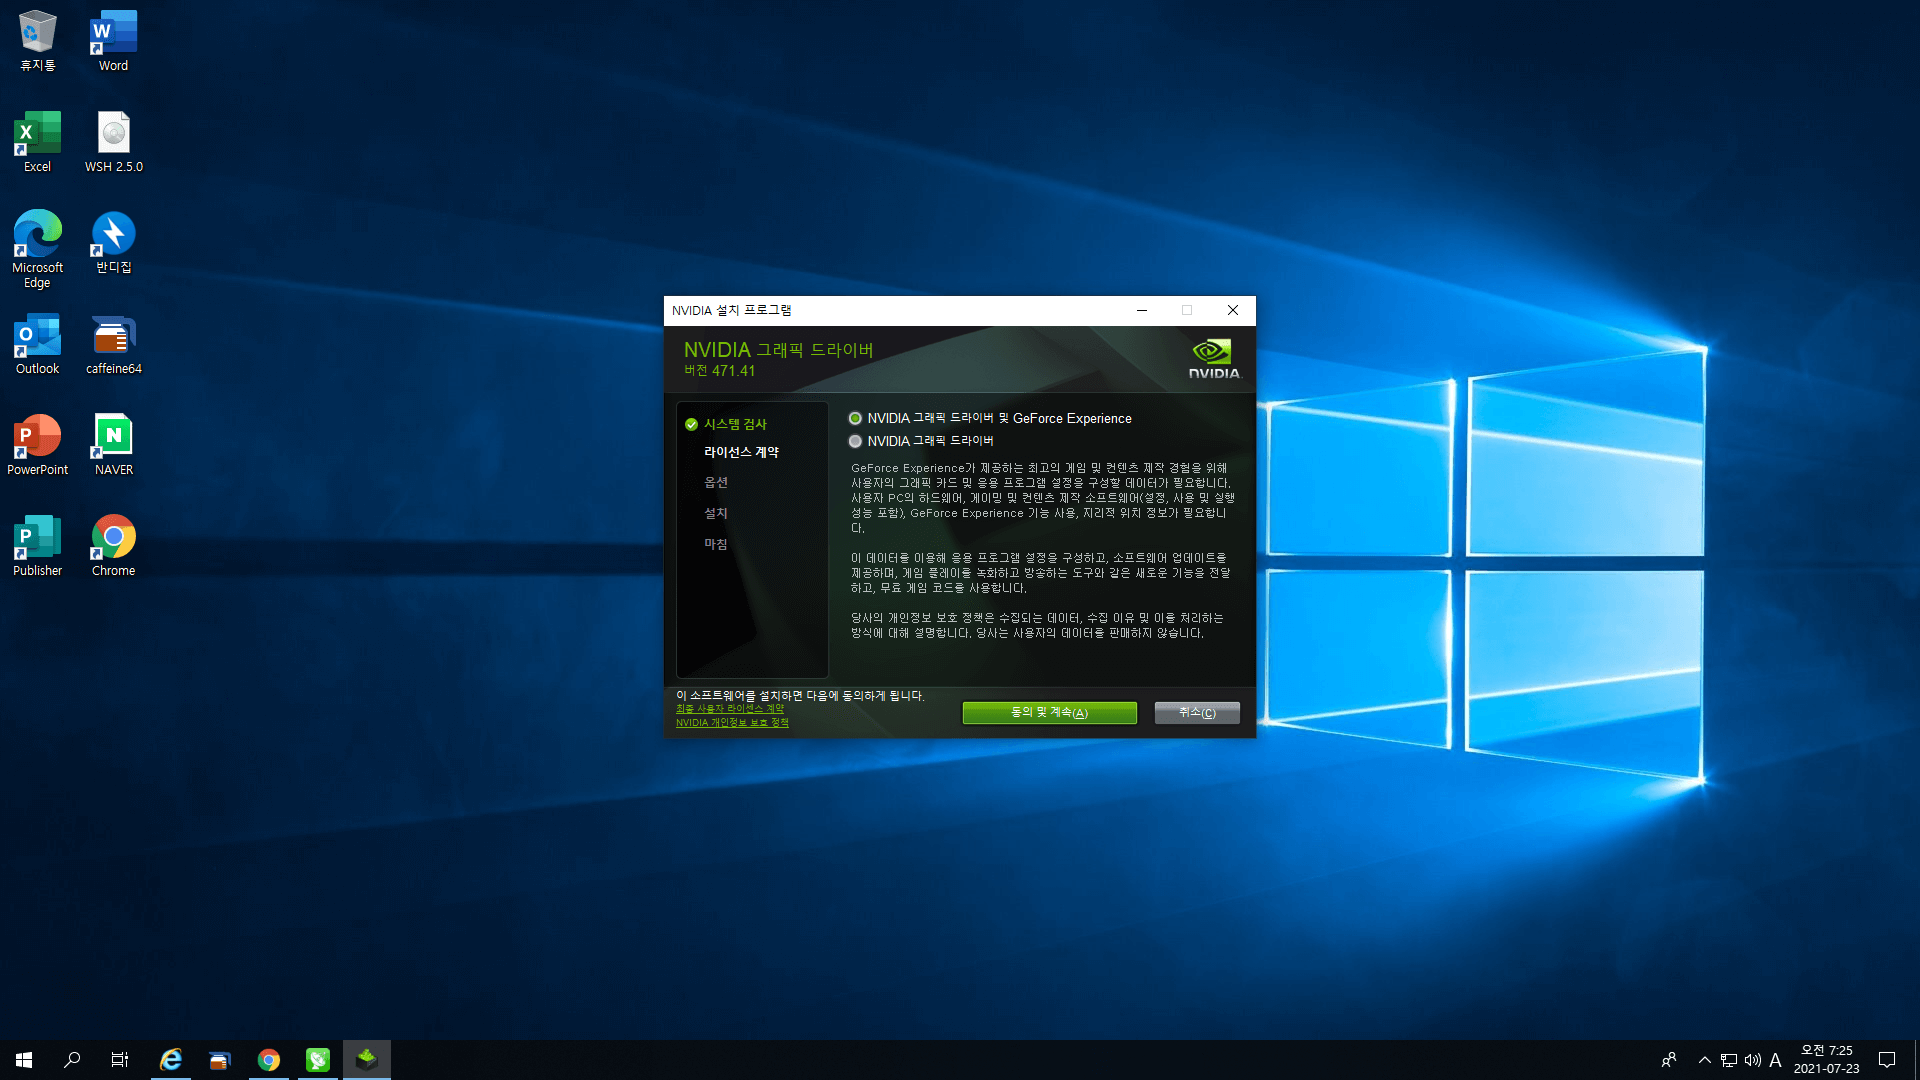The image size is (1920, 1080).
Task: Open the Microsoft Edge desktop shortcut
Action: click(37, 250)
